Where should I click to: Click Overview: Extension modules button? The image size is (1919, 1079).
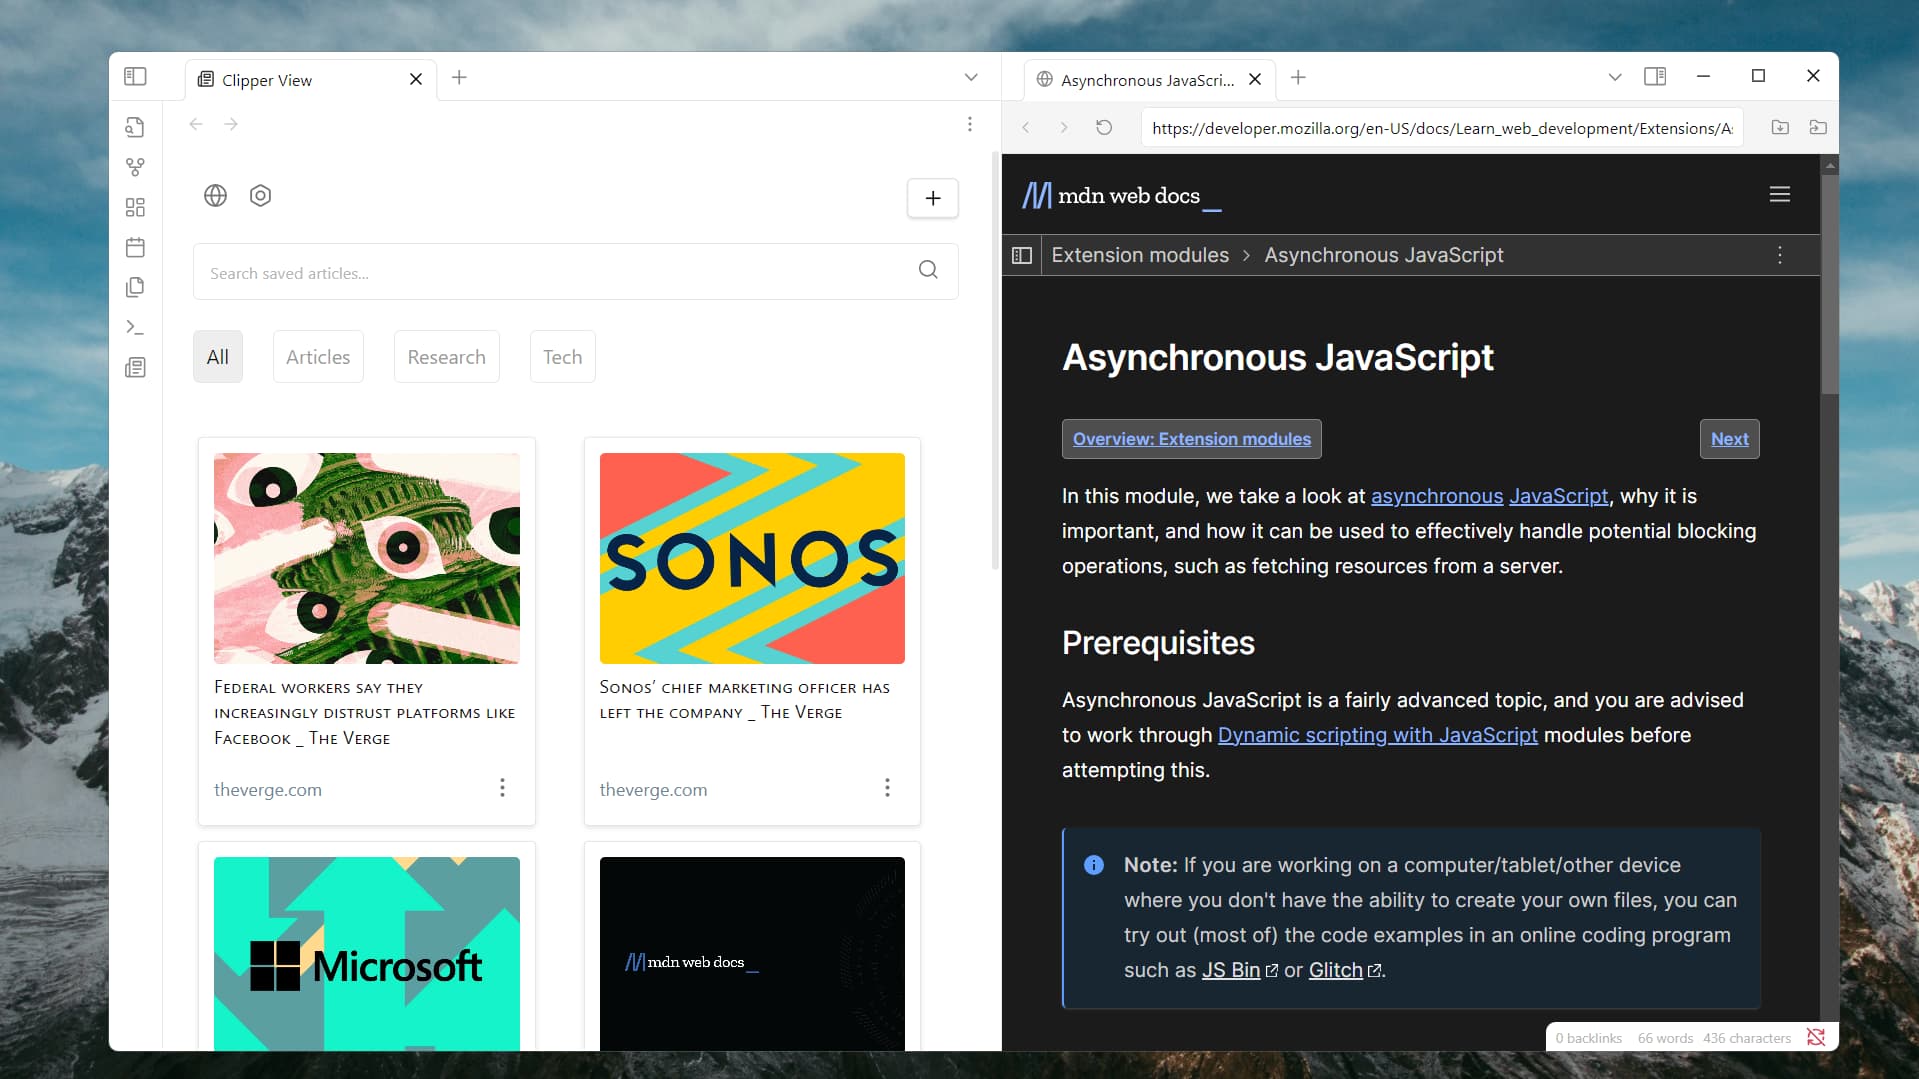pos(1191,439)
